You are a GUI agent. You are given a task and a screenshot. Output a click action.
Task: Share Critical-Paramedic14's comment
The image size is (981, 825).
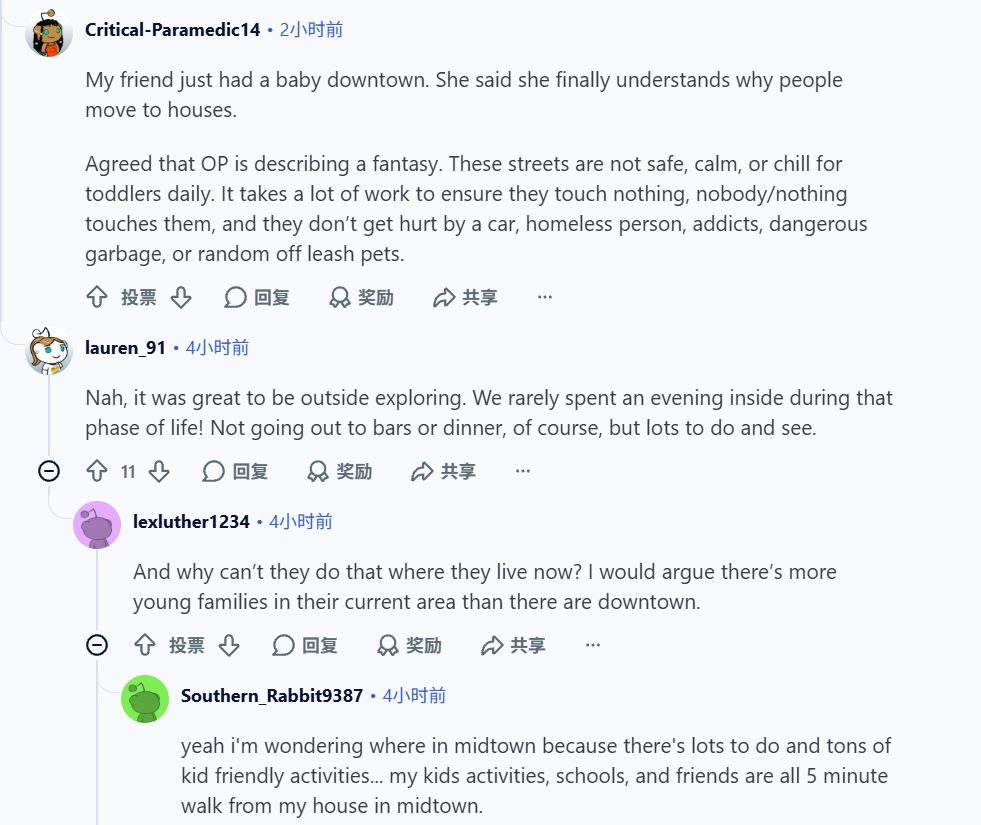click(465, 297)
